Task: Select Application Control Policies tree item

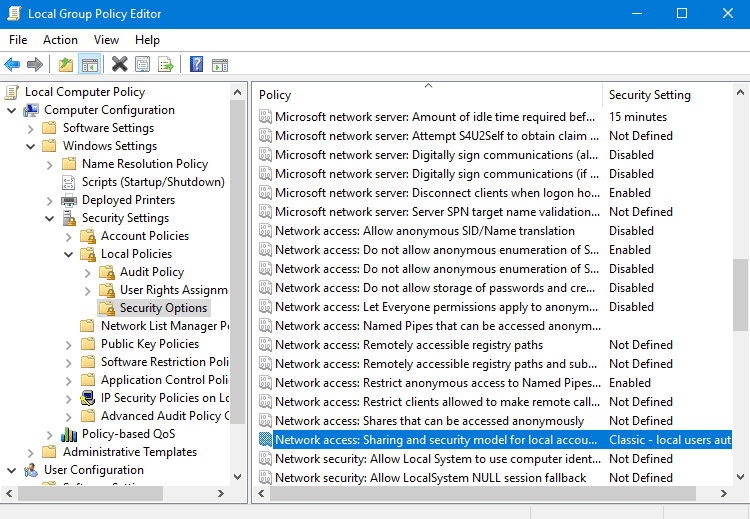Action: [x=164, y=380]
